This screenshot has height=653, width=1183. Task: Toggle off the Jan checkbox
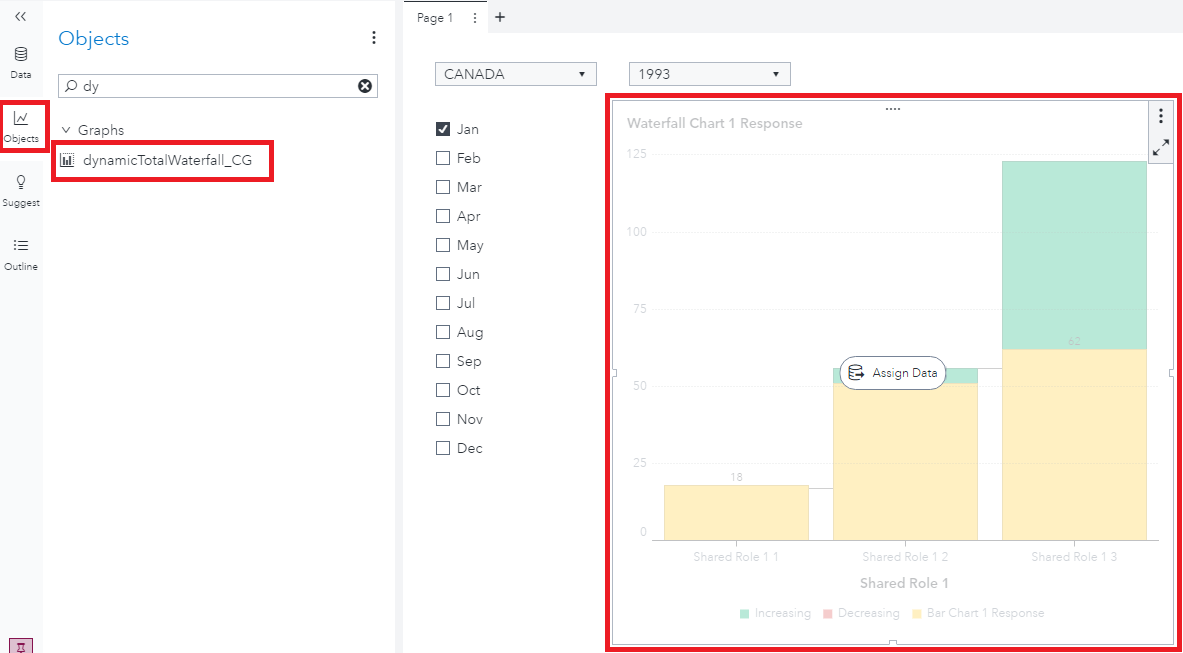coord(441,128)
